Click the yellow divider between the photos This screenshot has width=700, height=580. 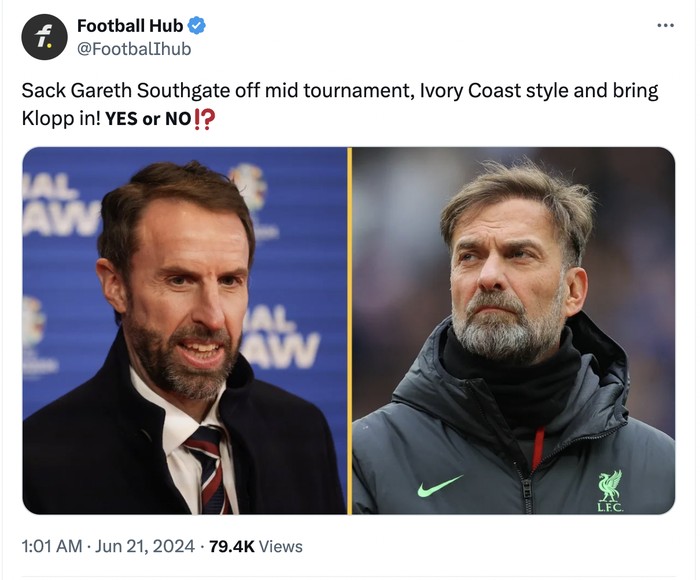(349, 330)
